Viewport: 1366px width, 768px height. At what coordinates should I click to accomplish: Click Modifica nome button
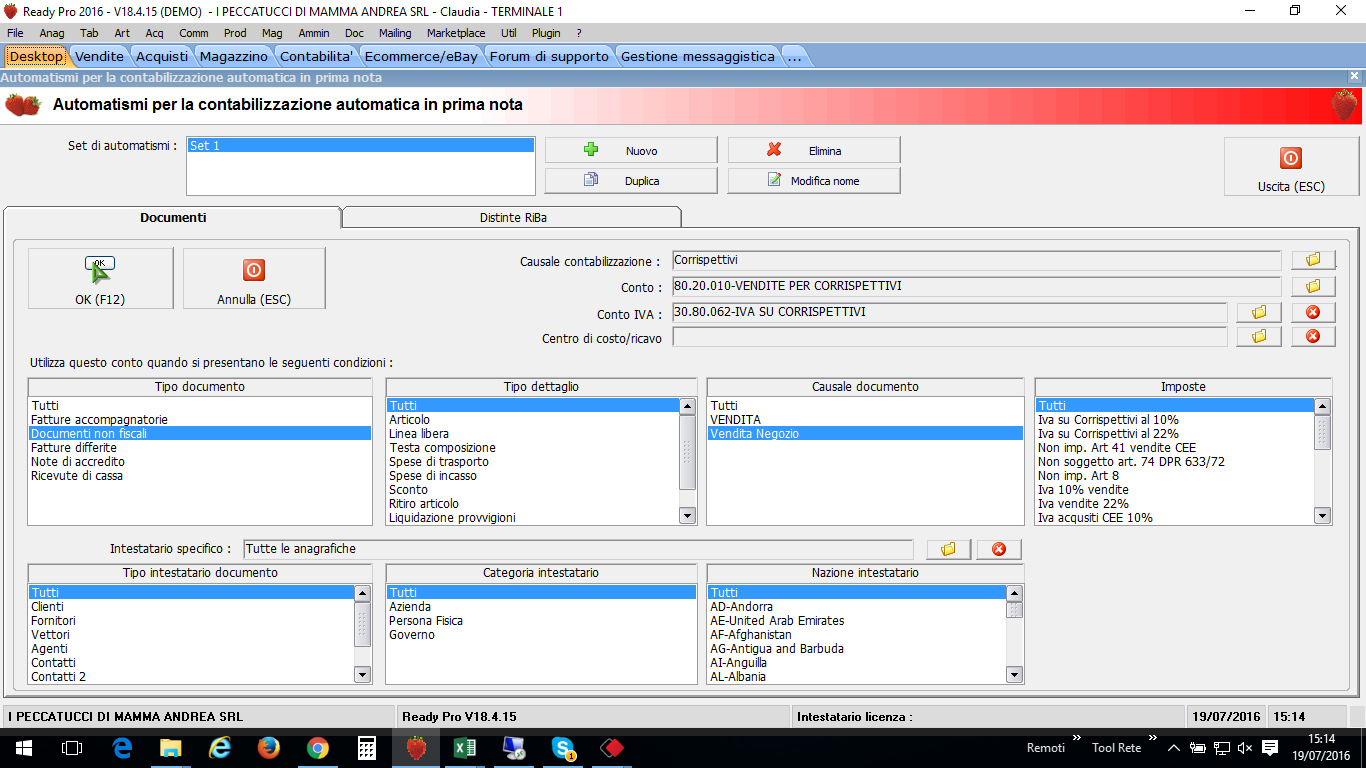[x=814, y=181]
